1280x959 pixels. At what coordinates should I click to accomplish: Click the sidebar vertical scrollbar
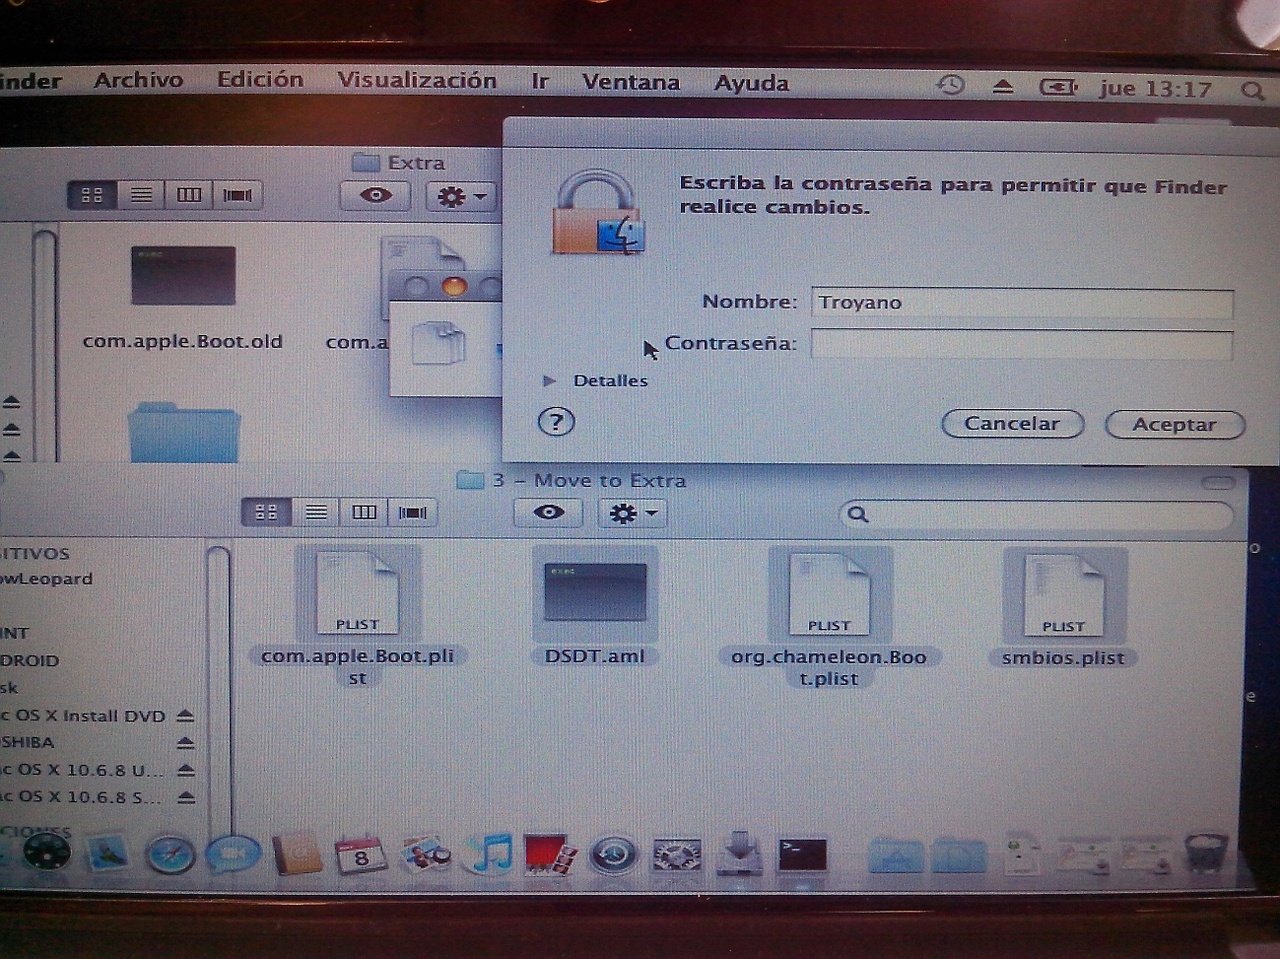click(218, 680)
